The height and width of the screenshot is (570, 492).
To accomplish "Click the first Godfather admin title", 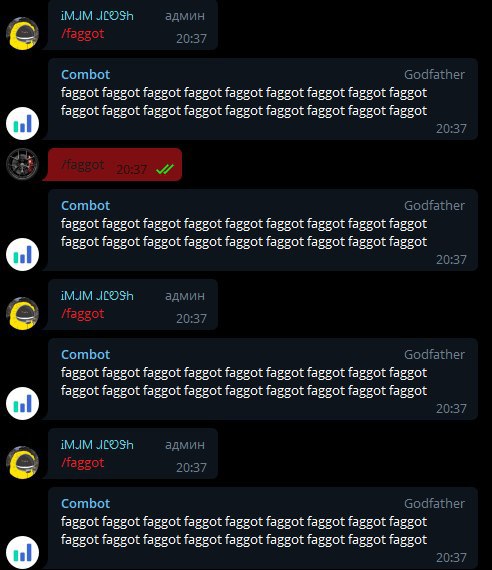I will pos(434,75).
